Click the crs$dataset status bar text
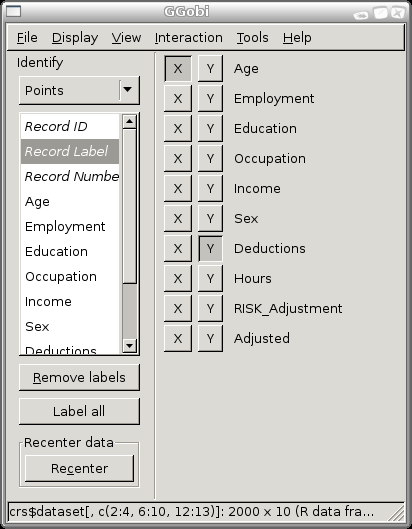 pos(192,512)
